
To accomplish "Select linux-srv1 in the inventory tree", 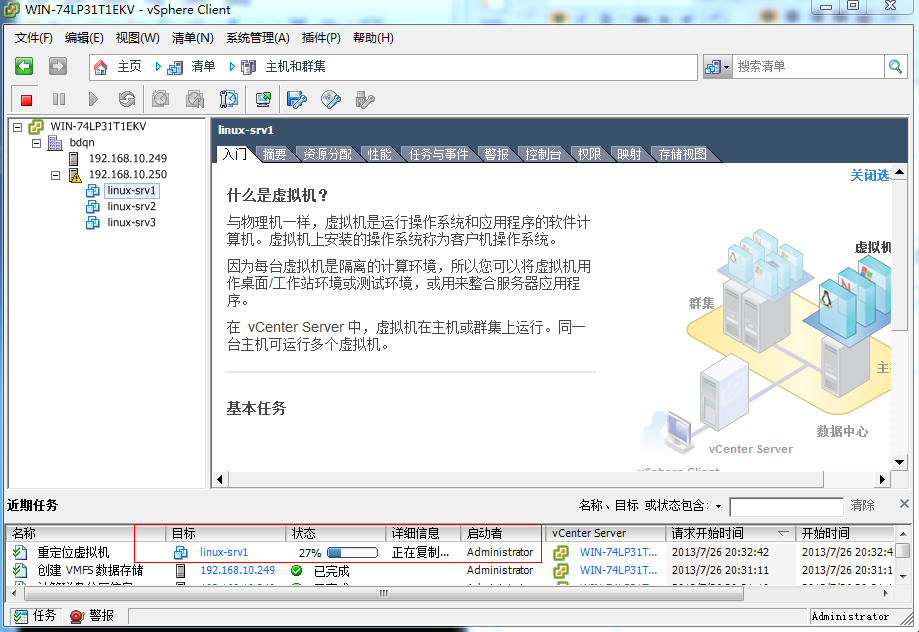I will coord(131,191).
